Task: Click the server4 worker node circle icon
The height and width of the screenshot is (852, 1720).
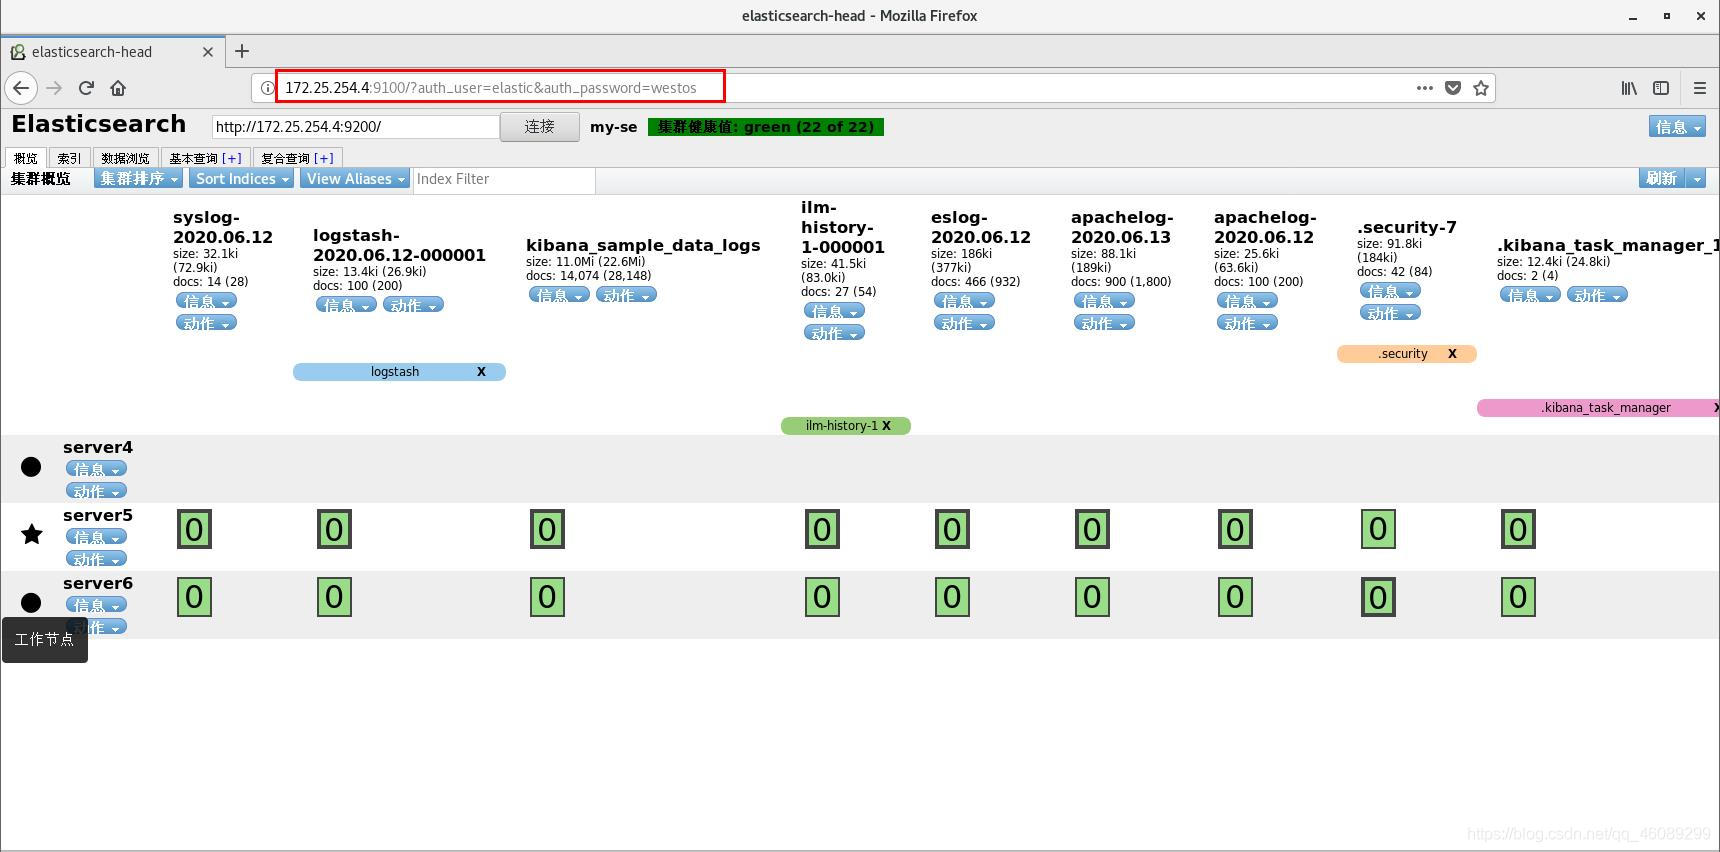Action: pyautogui.click(x=31, y=467)
